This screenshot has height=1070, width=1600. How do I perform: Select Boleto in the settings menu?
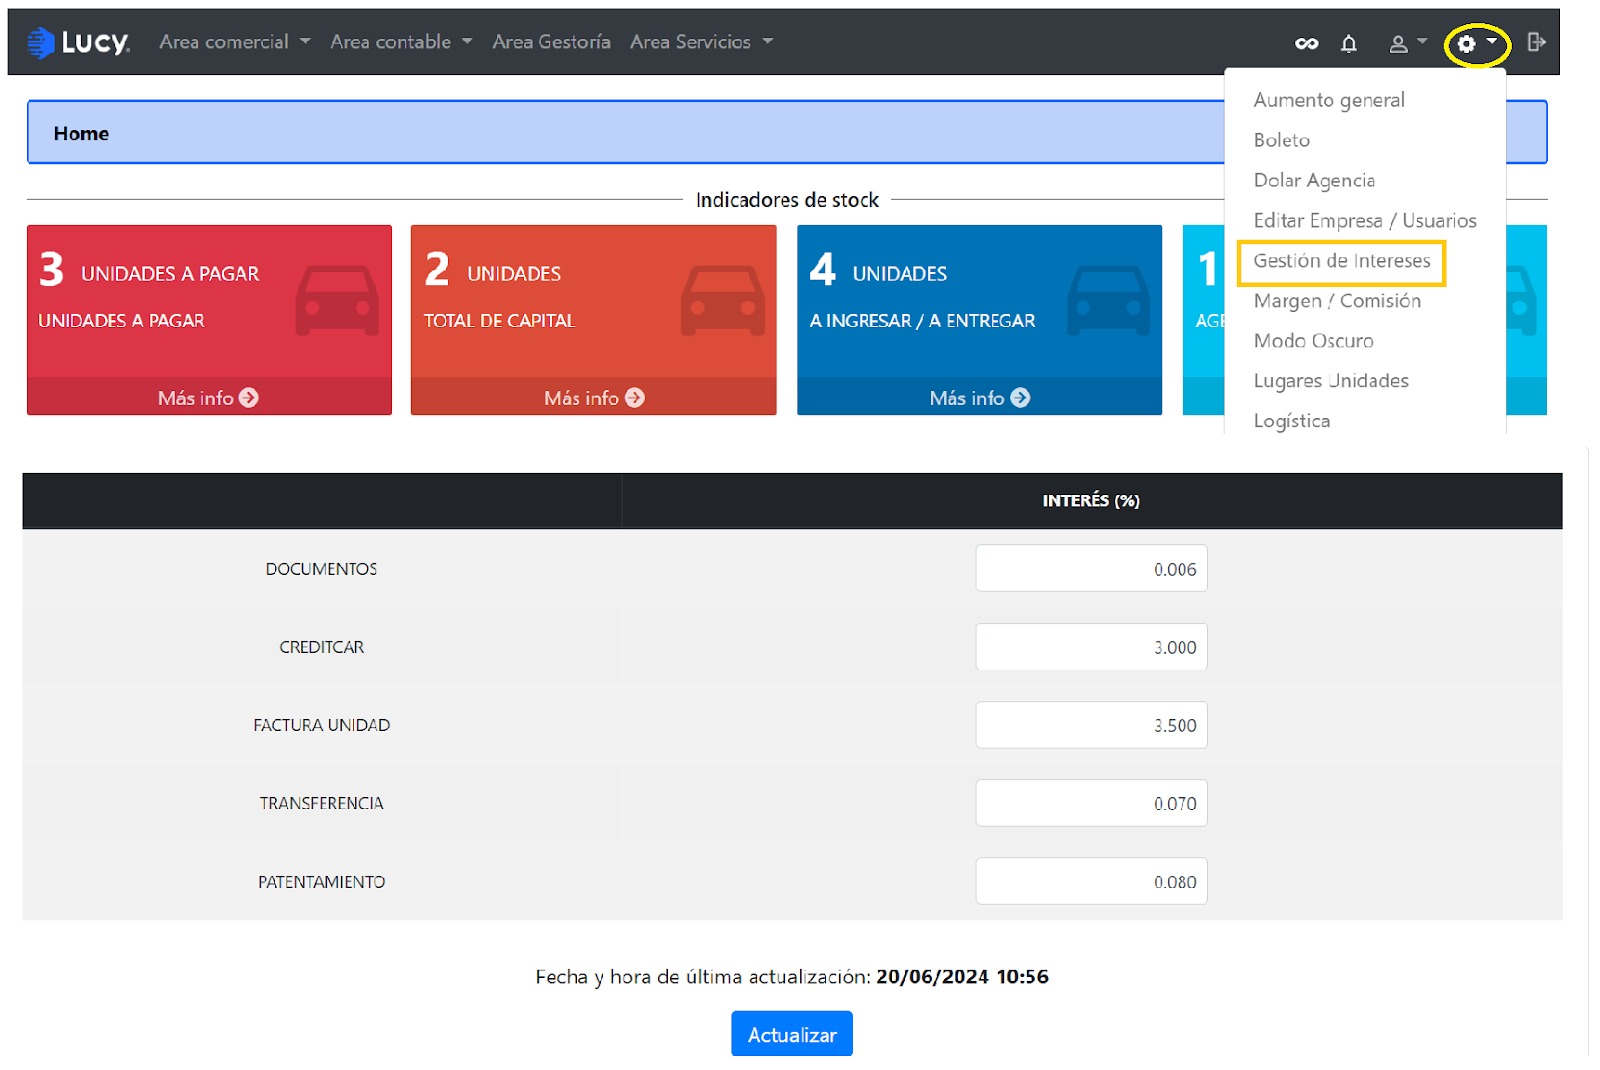(1281, 140)
